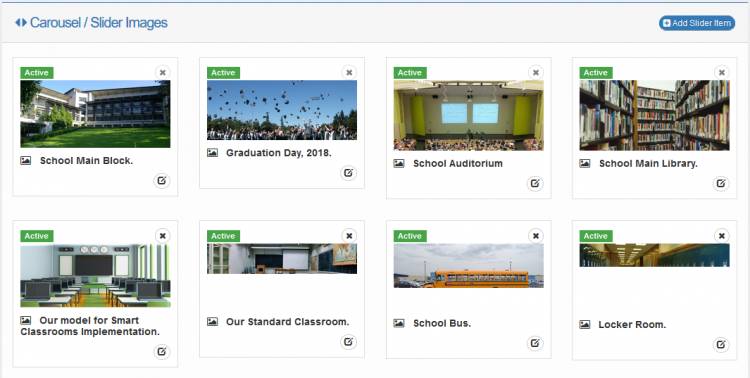
Task: Edit the School Auditorium item
Action: tap(535, 183)
